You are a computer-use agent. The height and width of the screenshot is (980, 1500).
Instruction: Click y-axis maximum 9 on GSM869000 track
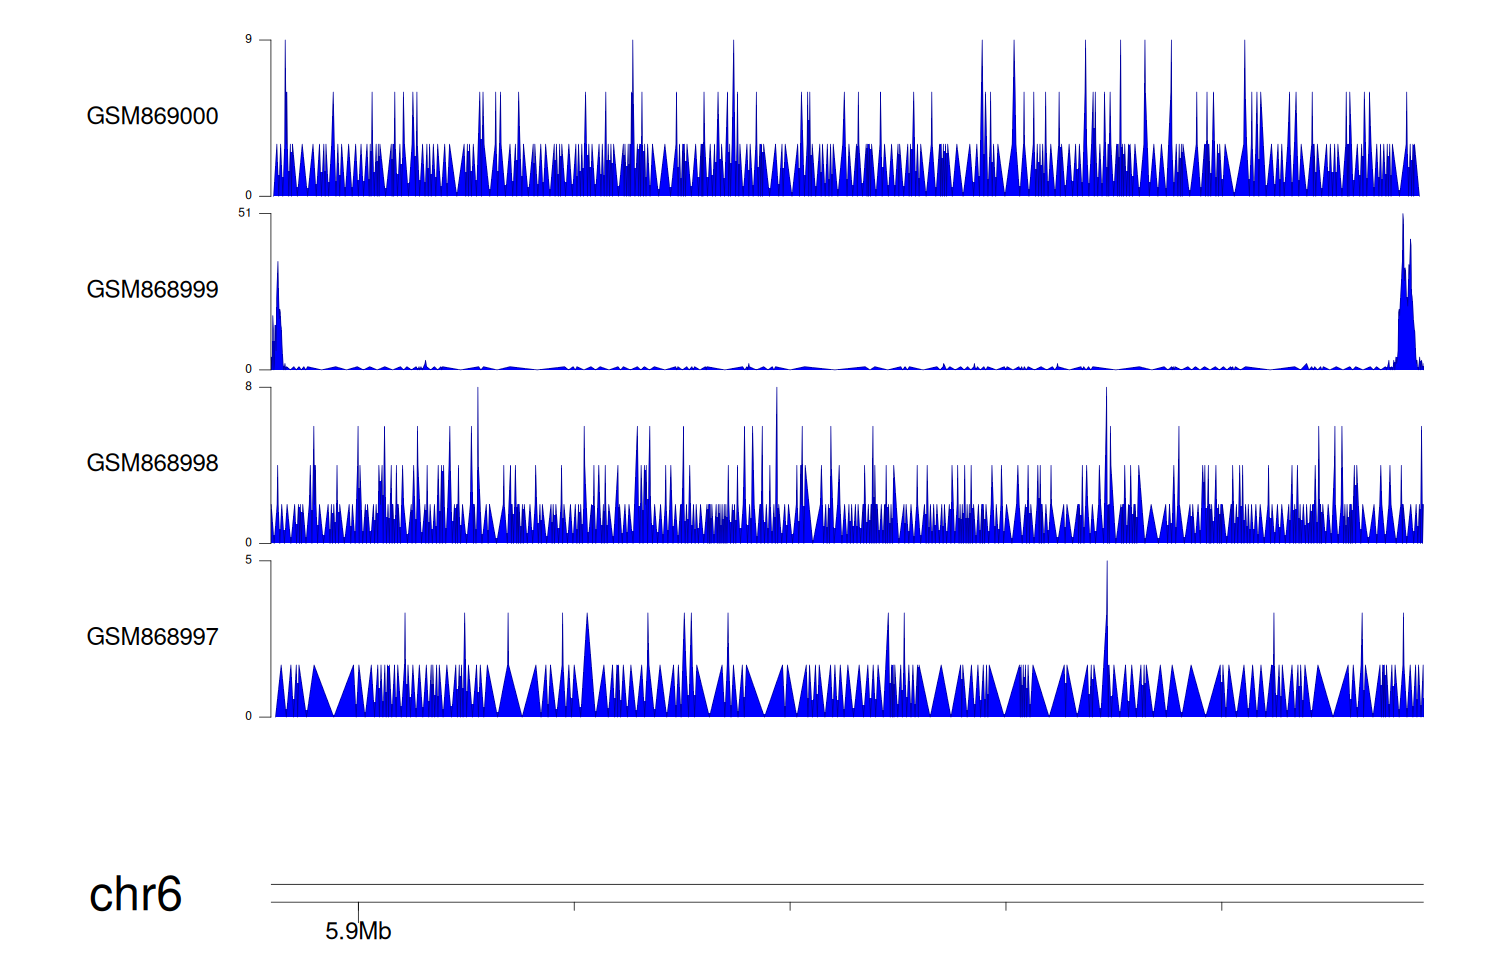248,39
